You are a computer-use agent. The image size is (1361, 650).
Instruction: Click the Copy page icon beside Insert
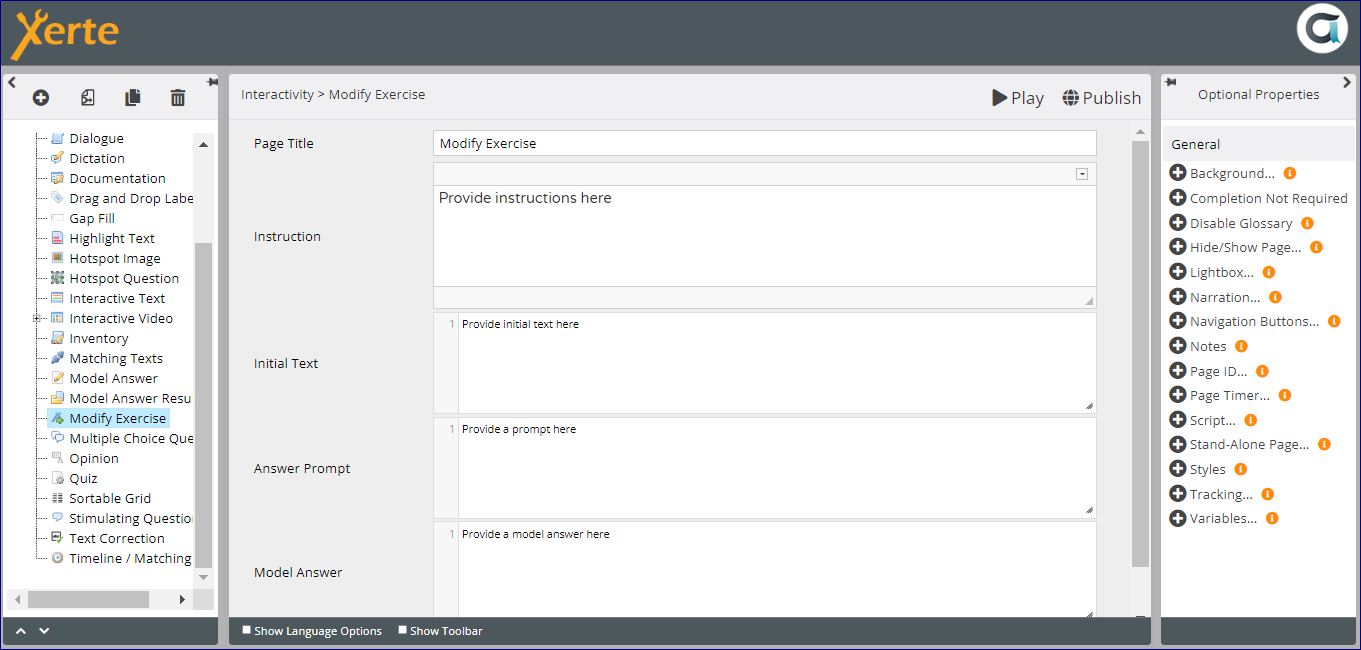coord(88,97)
